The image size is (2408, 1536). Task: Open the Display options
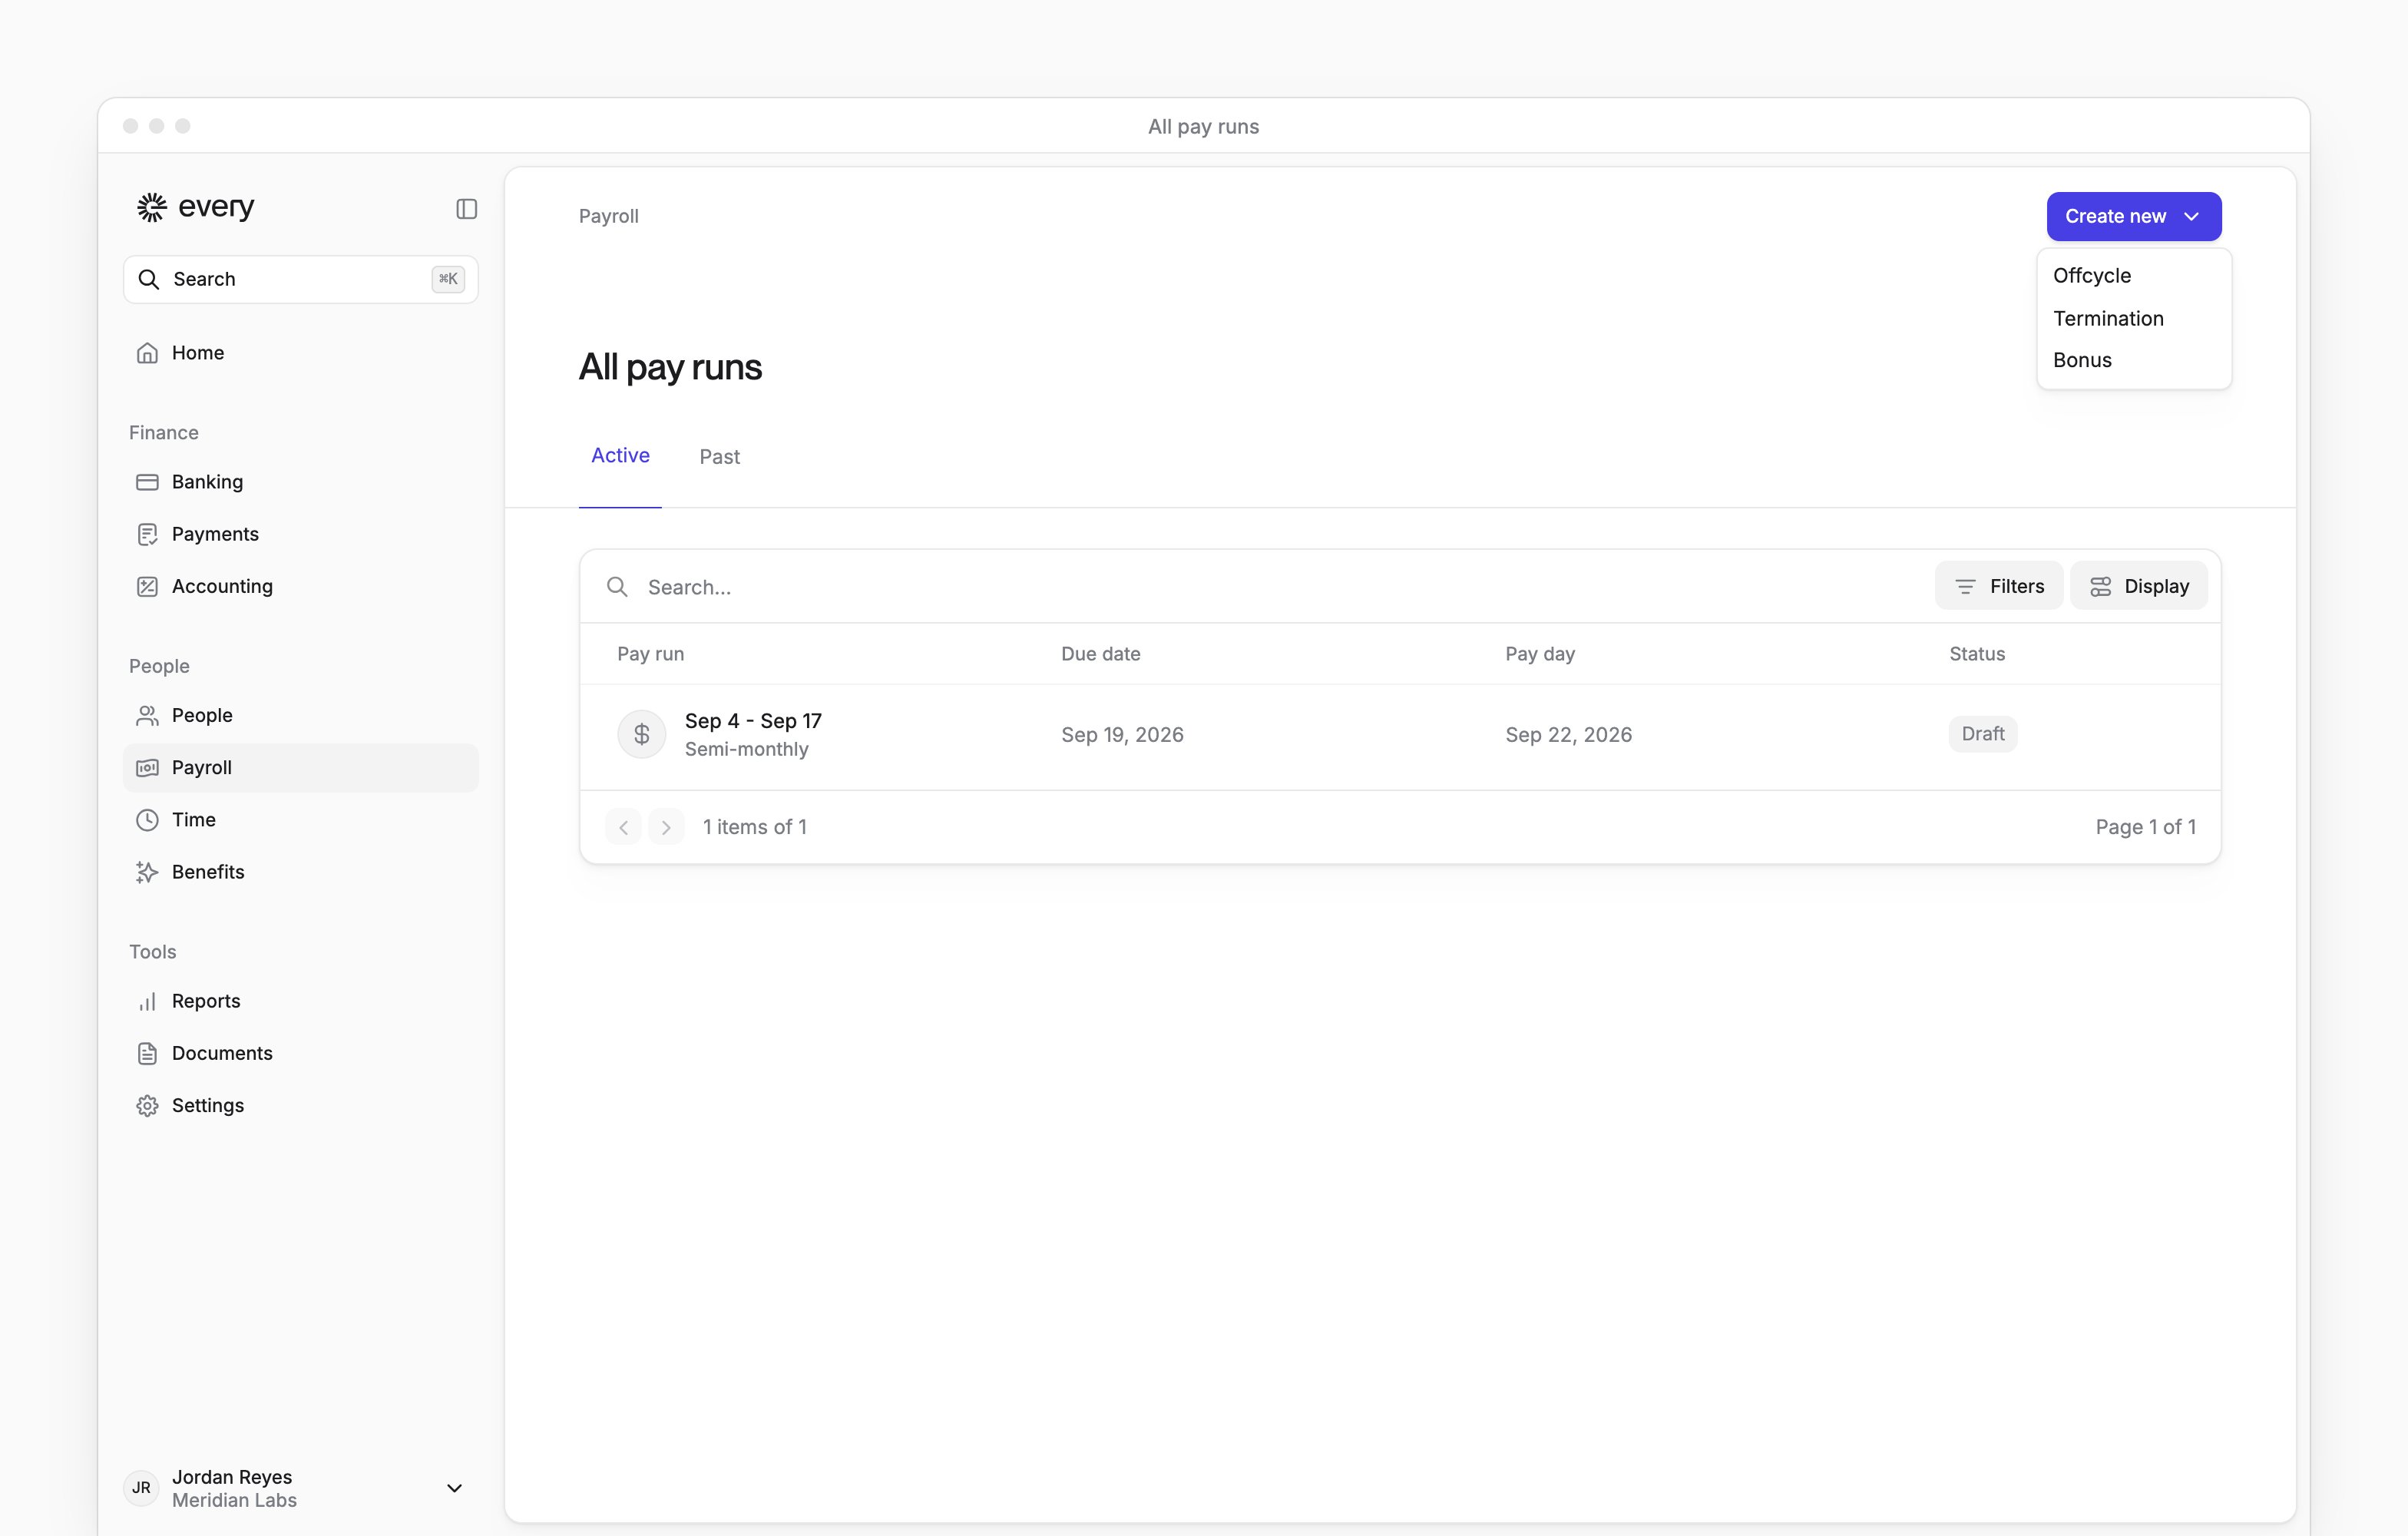(2138, 586)
